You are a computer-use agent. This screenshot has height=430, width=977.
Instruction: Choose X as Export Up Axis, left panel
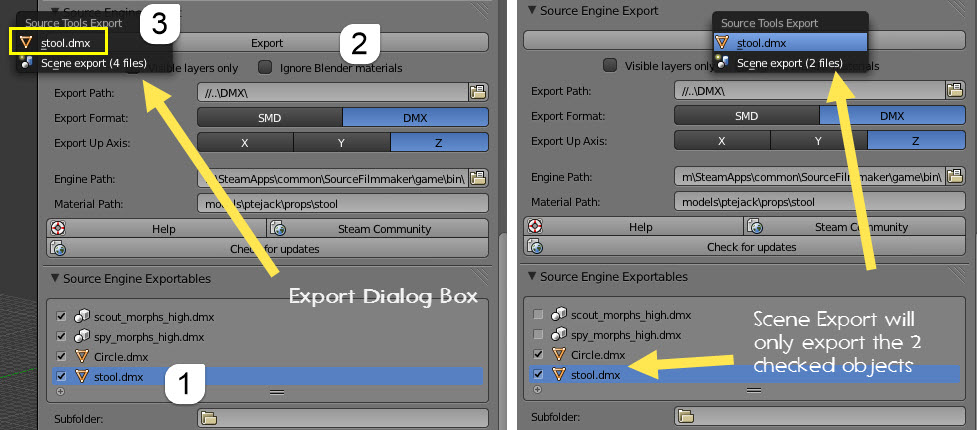point(245,142)
